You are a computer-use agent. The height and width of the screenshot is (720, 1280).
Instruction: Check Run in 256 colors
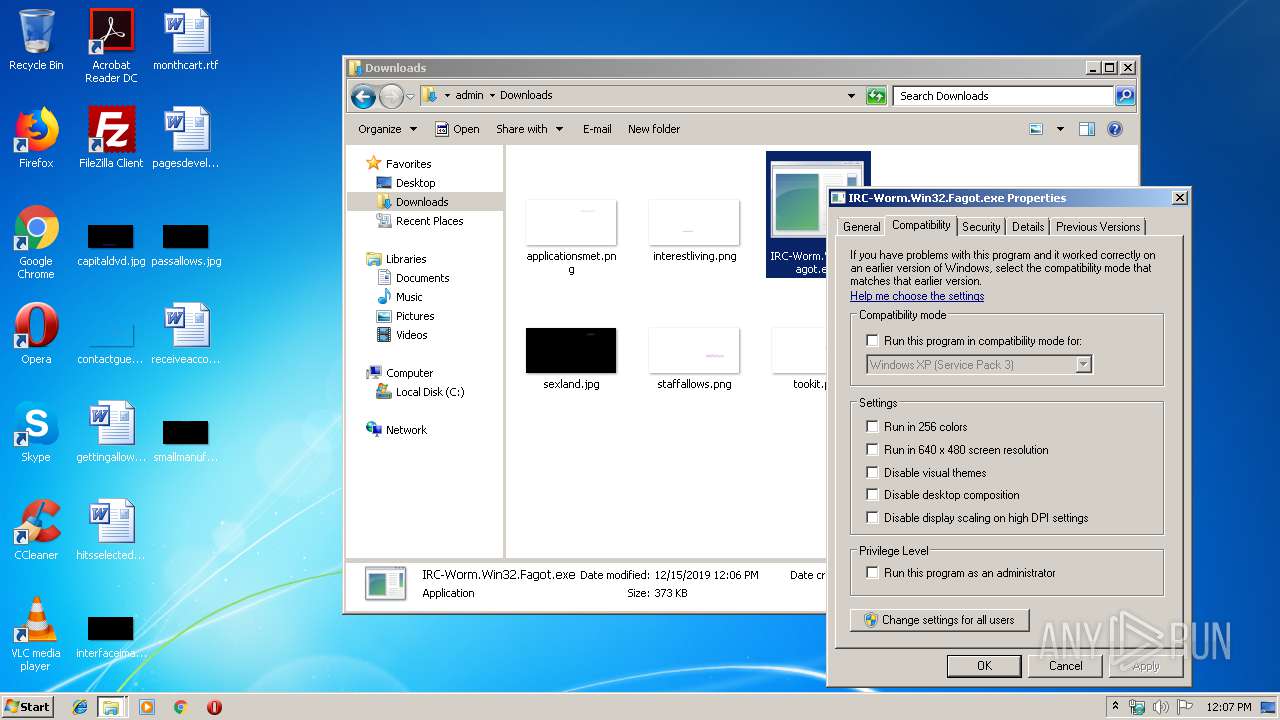click(x=873, y=427)
